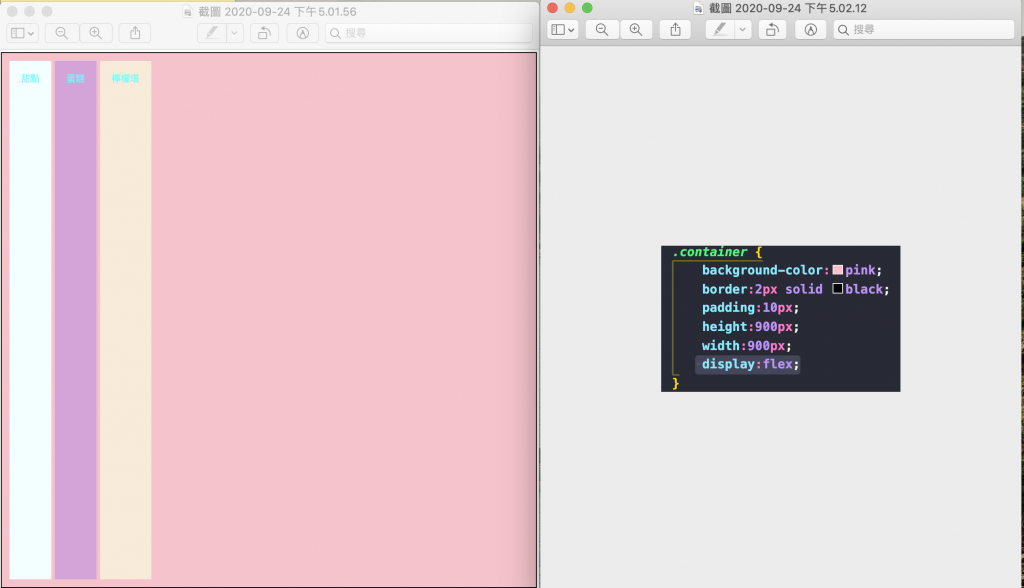Zoom in on the left Preview window
This screenshot has height=588, width=1024.
click(x=95, y=33)
